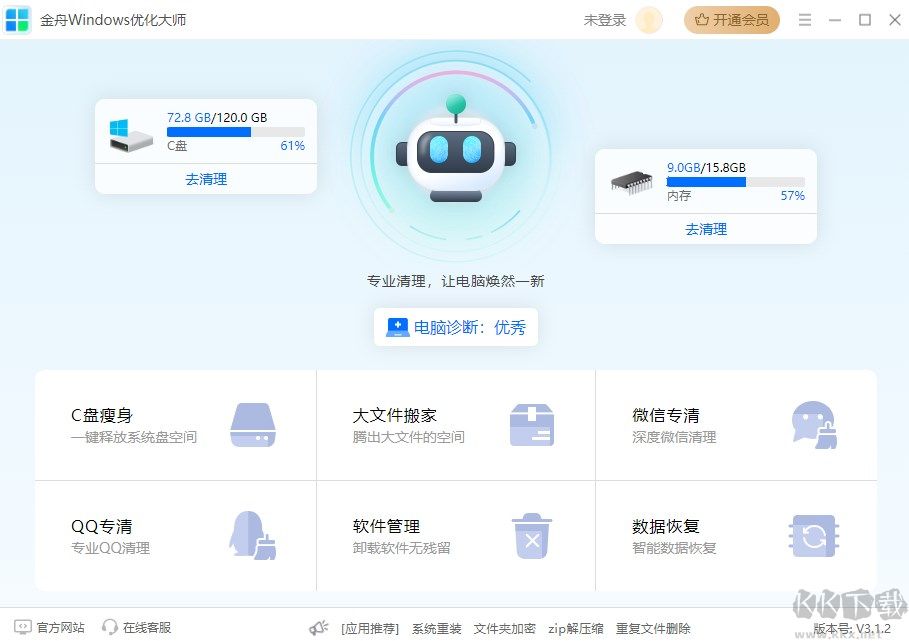
Task: Click the 数据恢复 recovery icon
Action: (x=814, y=536)
